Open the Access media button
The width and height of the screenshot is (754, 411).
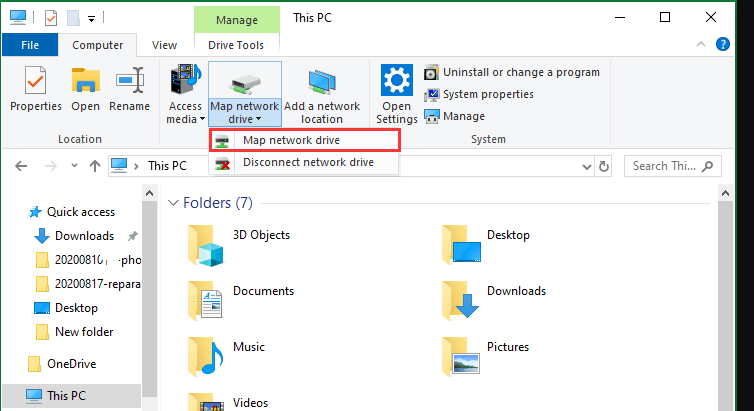[x=186, y=94]
